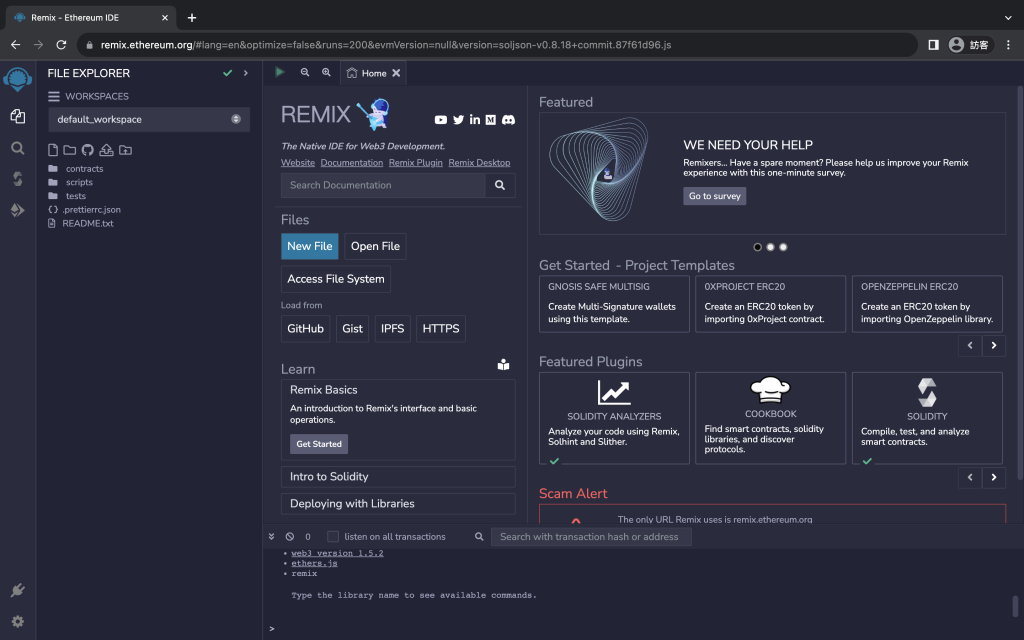Click the GitHub gist publish icon
Image resolution: width=1024 pixels, height=640 pixels.
tap(88, 150)
